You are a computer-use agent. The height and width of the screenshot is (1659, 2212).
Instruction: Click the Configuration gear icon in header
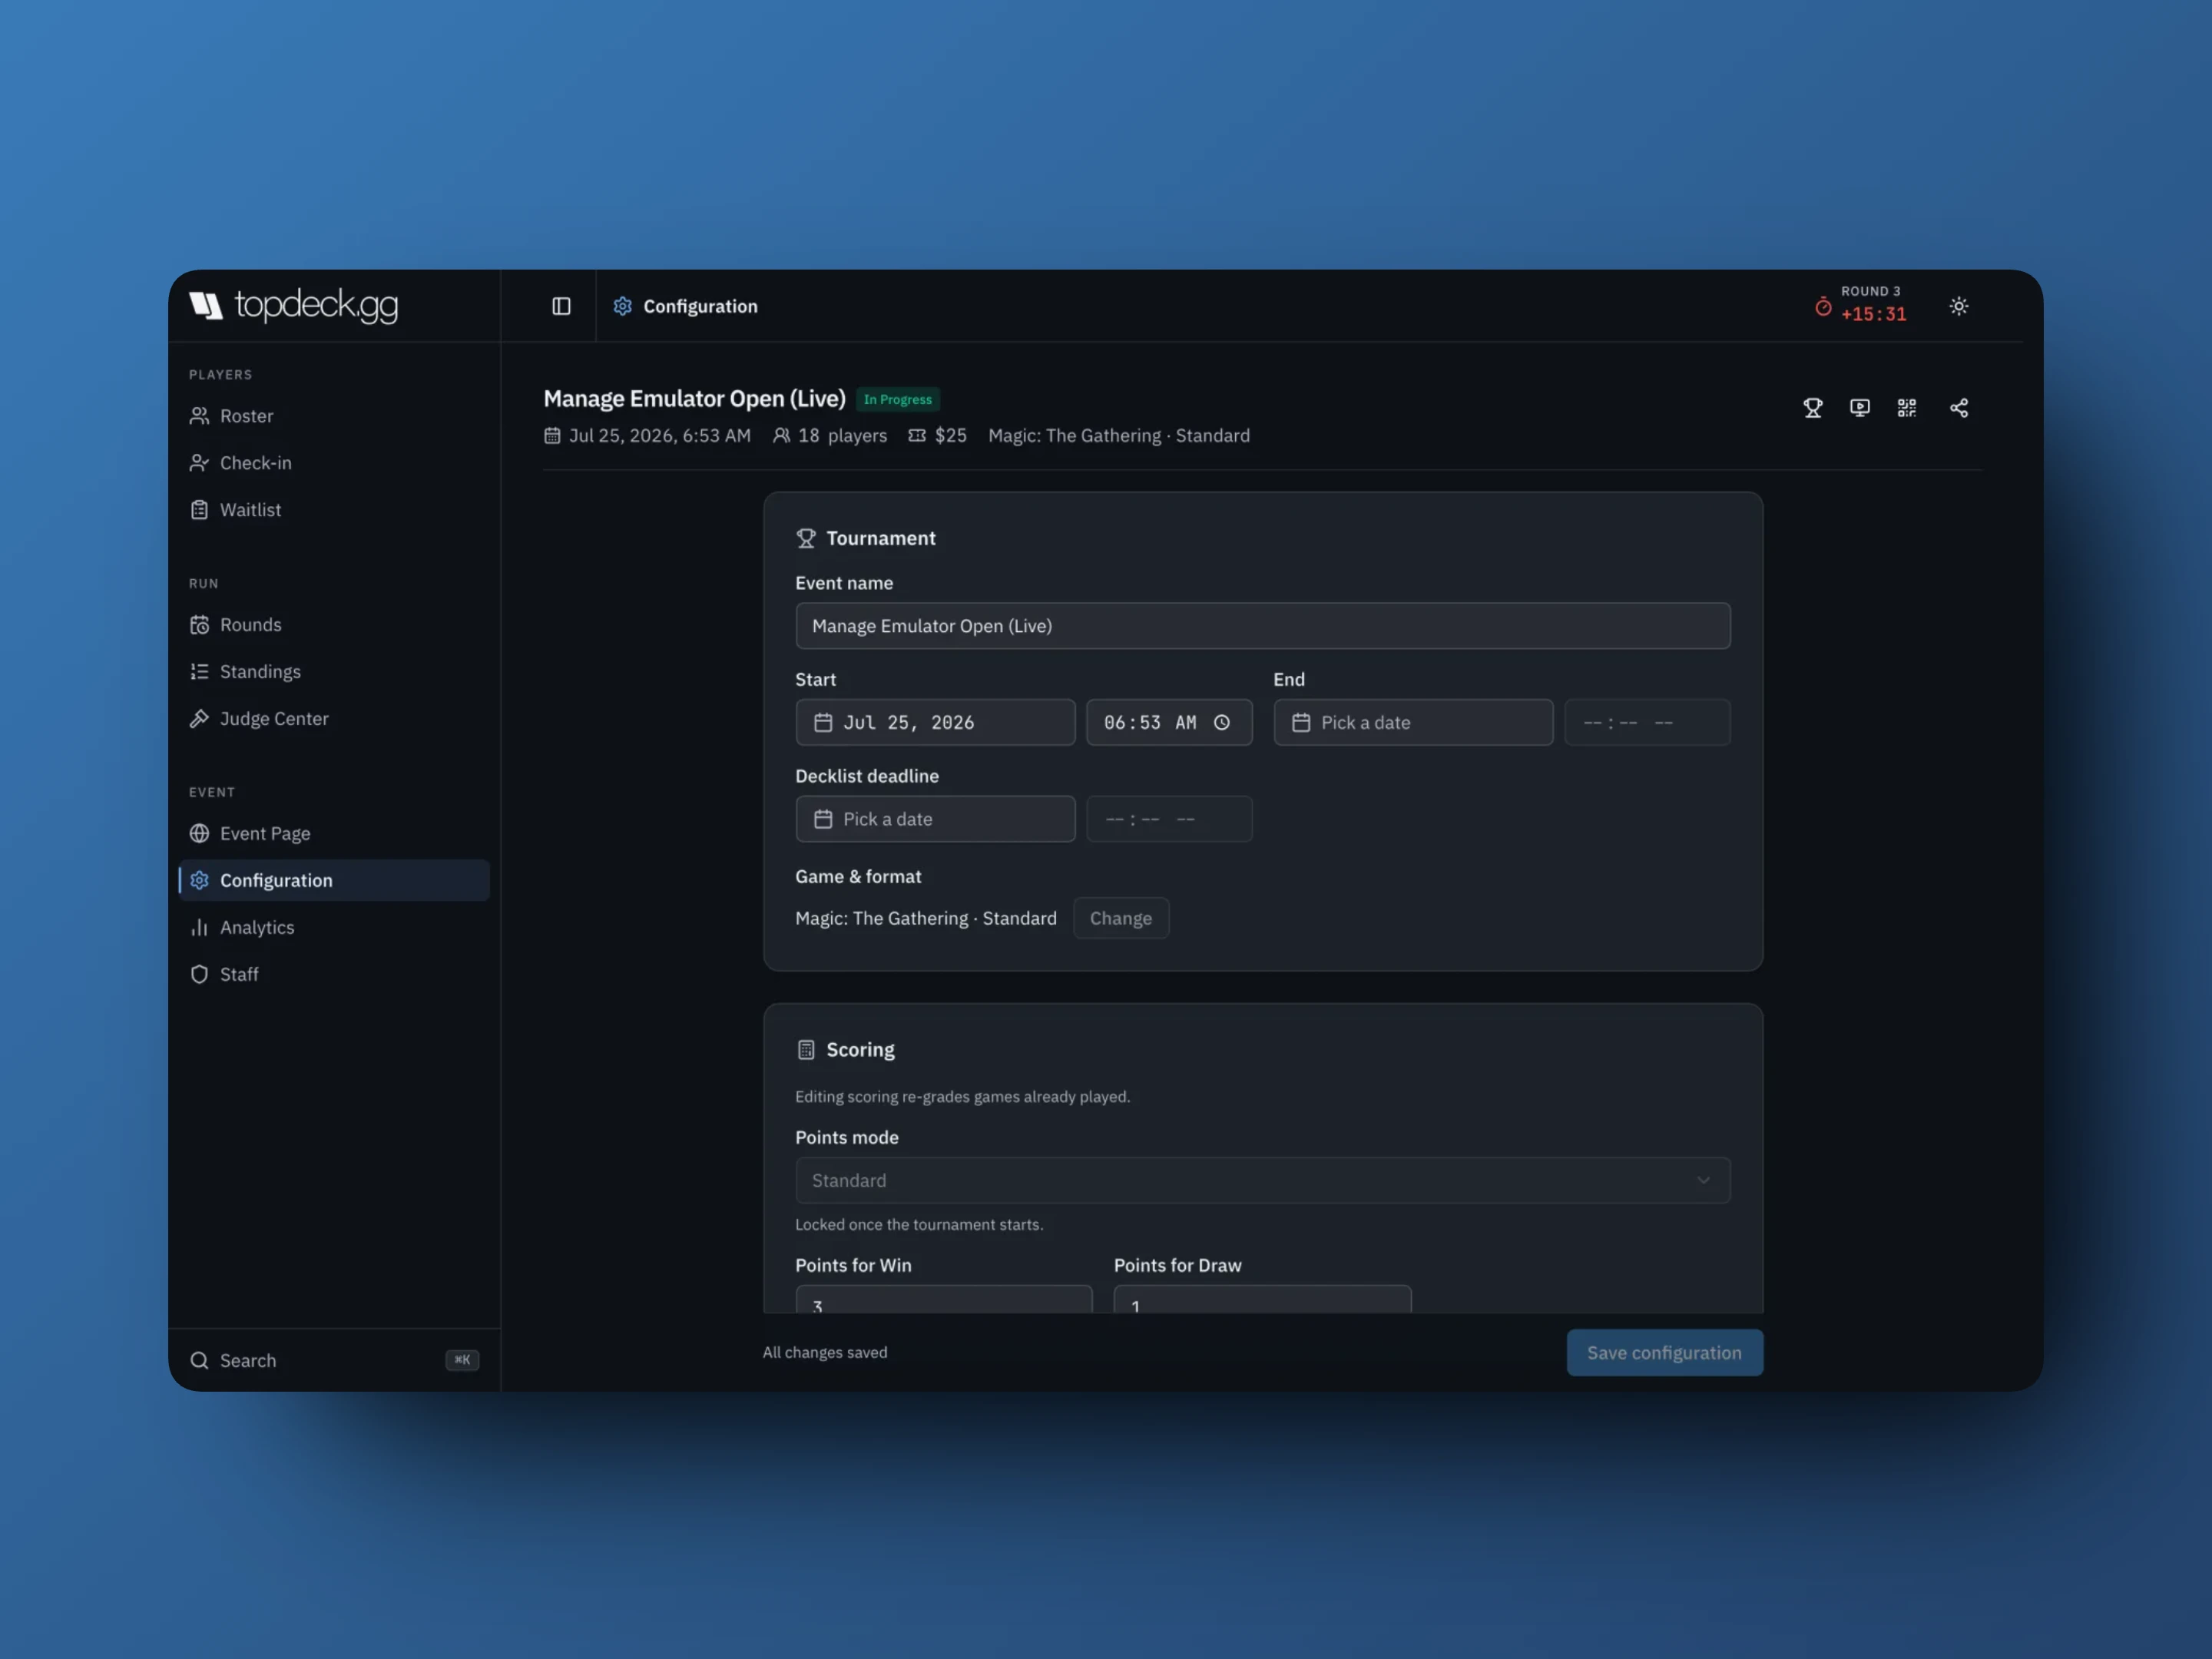622,306
